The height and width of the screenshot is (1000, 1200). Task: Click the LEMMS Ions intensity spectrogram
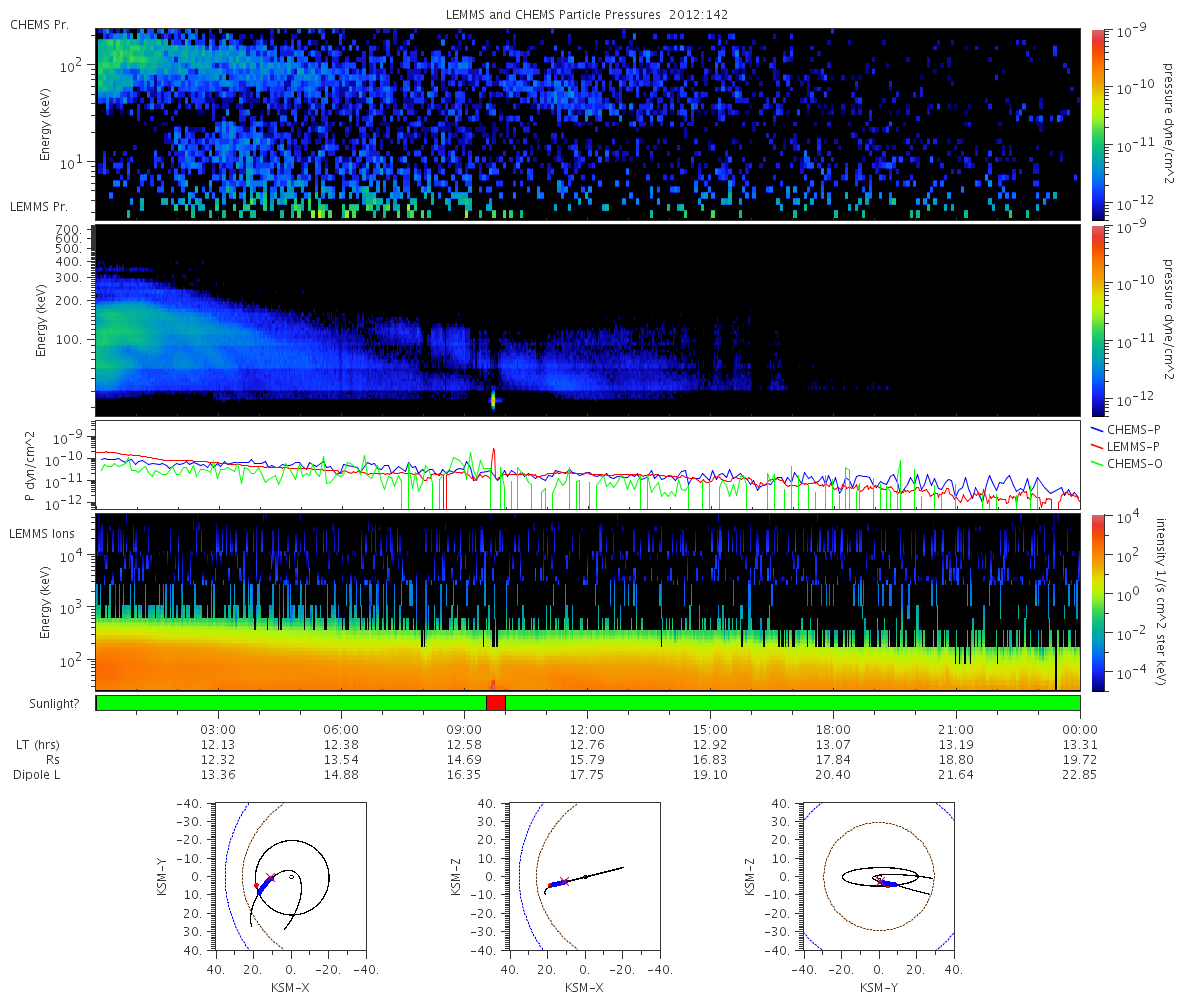coord(588,602)
